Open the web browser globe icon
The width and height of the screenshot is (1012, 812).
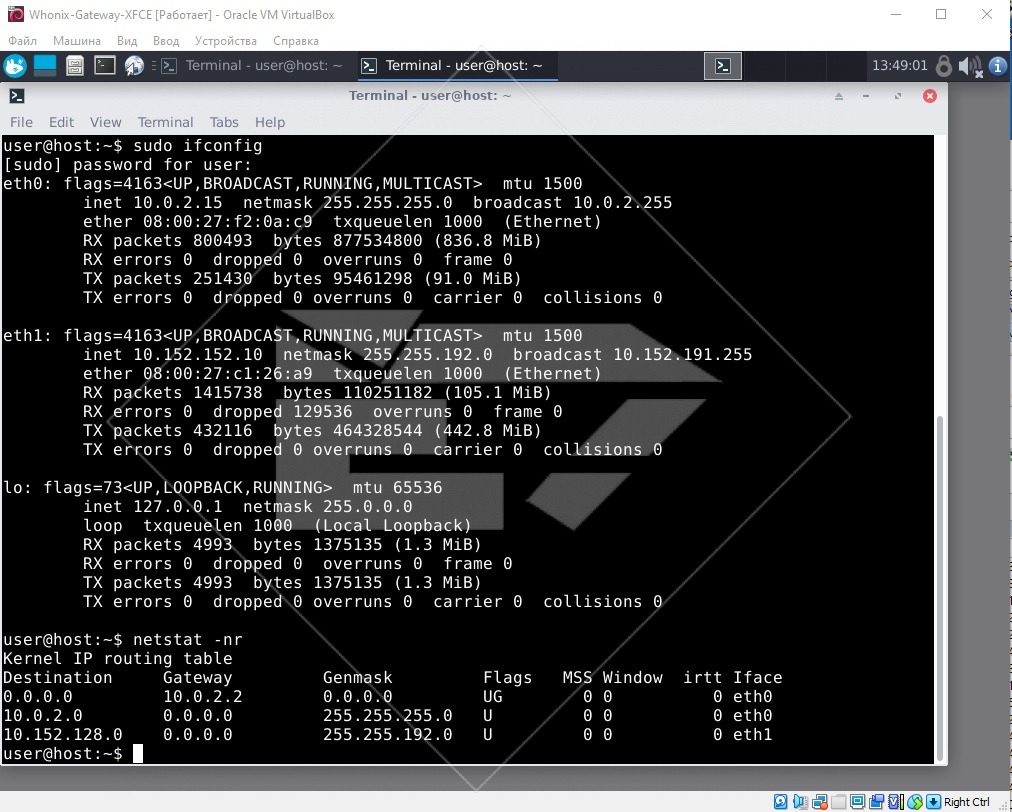coord(134,66)
